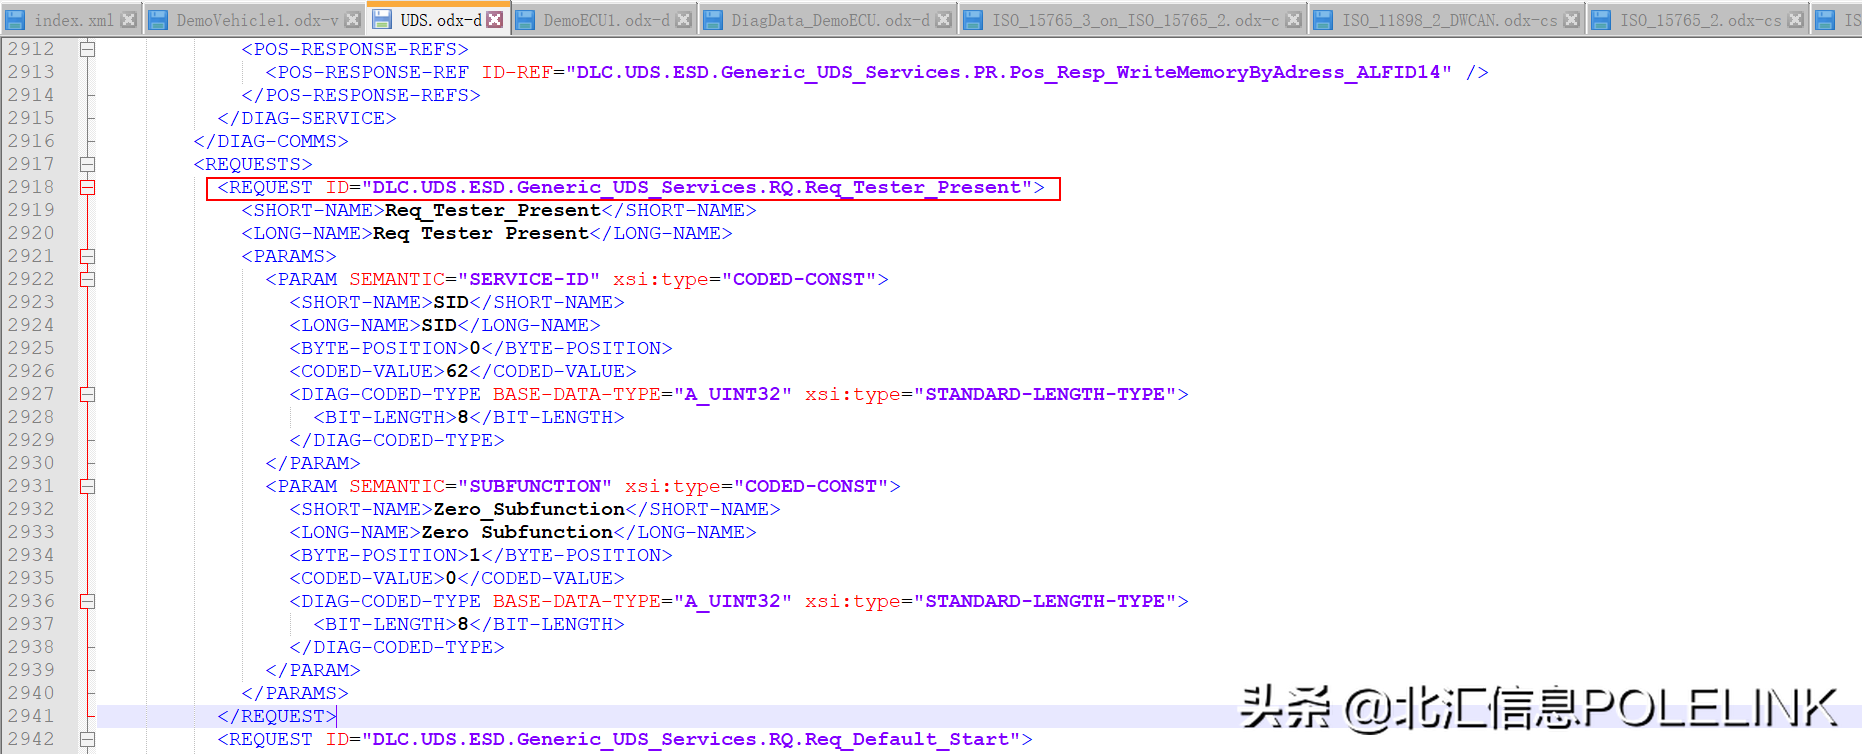Close the active UDS.odx-d tab
Viewport: 1862px width, 754px height.
[494, 20]
